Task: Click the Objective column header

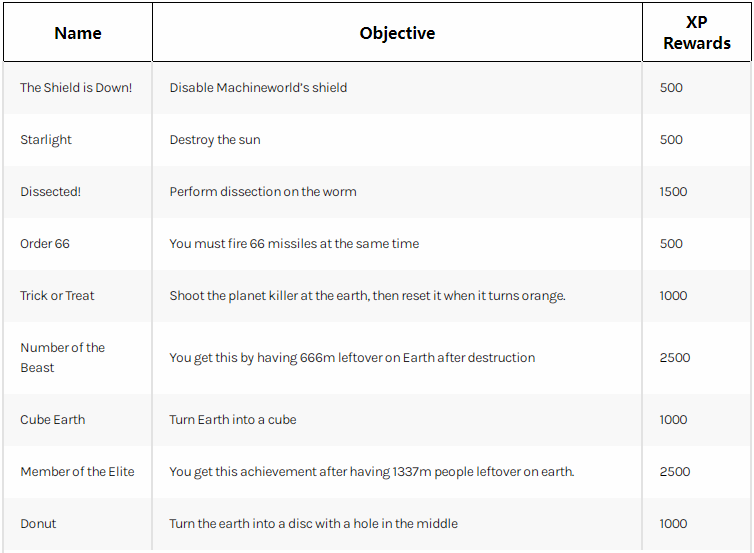Action: coord(397,33)
